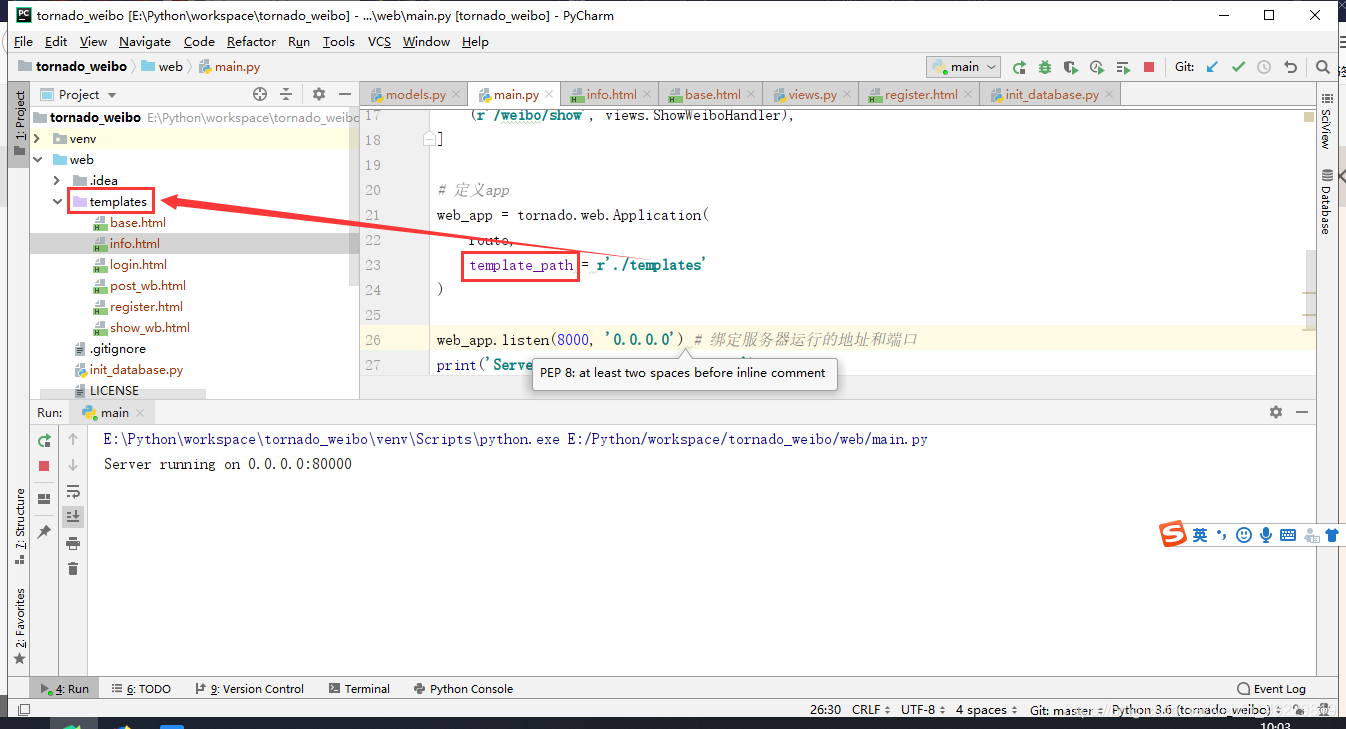The width and height of the screenshot is (1346, 729).
Task: Toggle the SciView side panel
Action: (x=1326, y=122)
